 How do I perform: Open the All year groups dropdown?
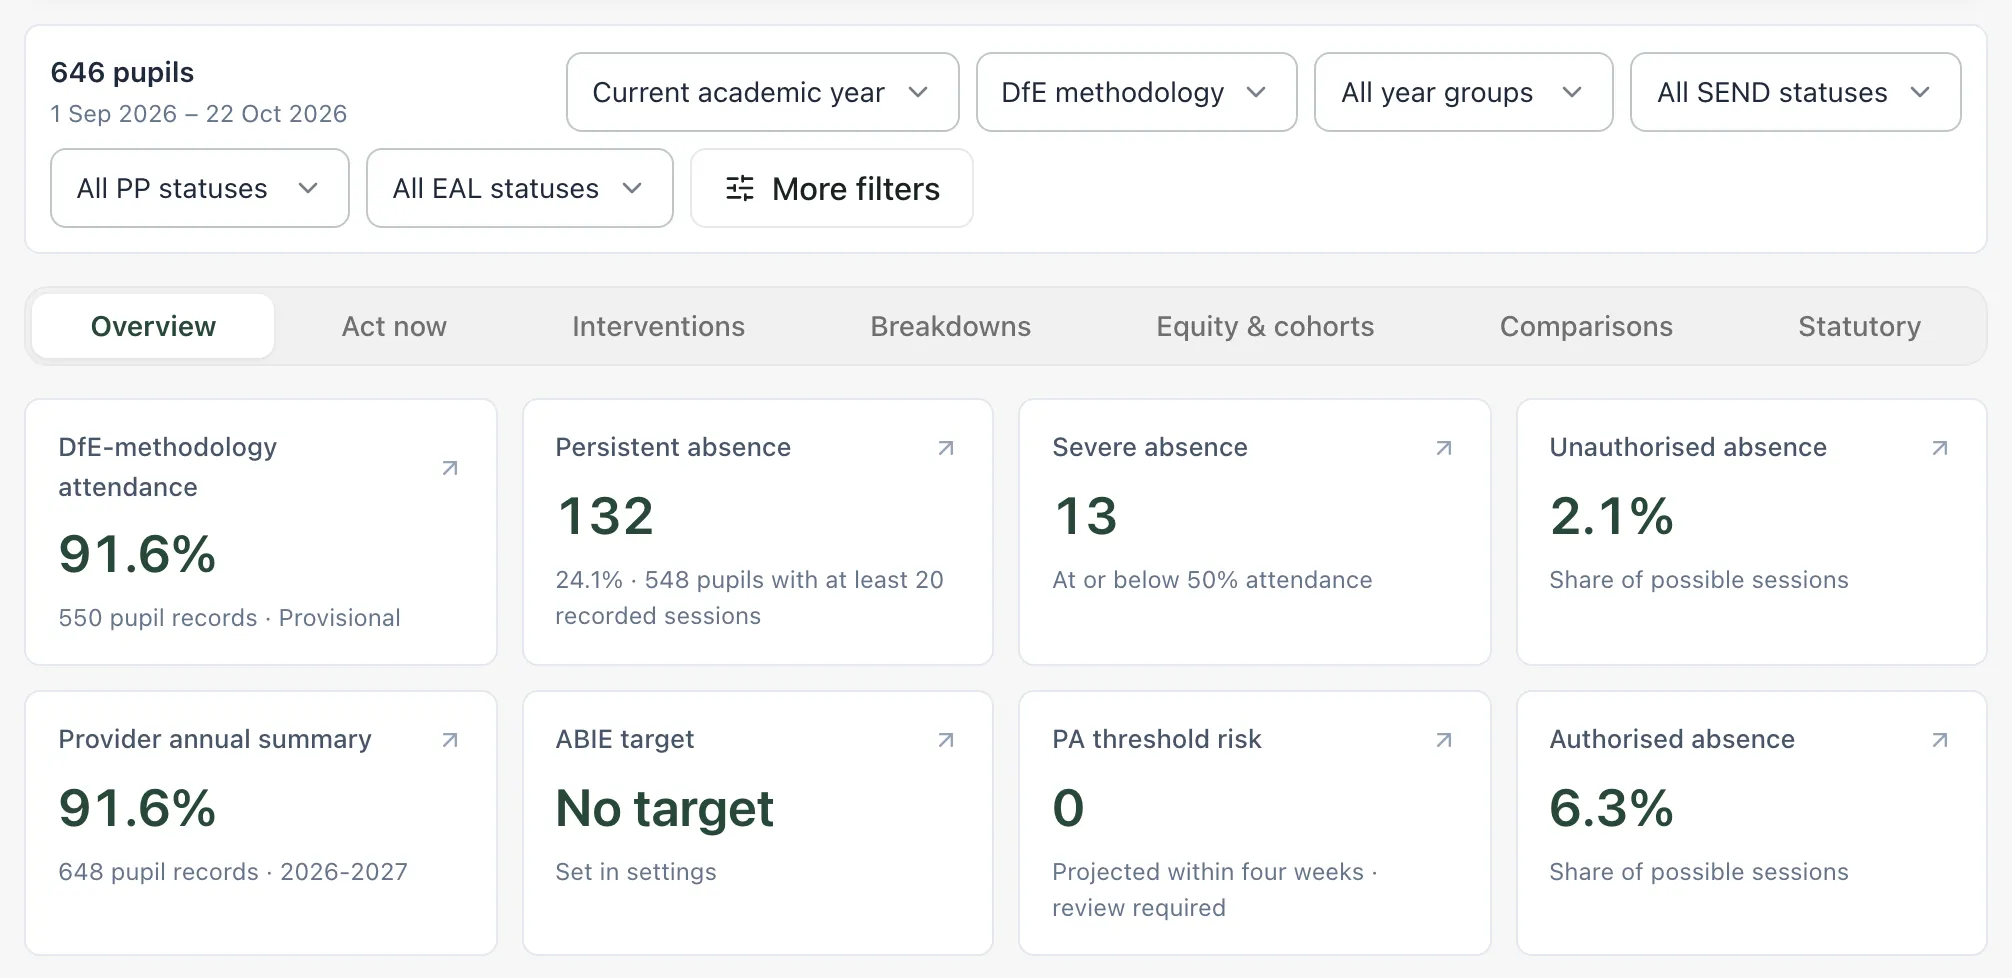(x=1464, y=92)
